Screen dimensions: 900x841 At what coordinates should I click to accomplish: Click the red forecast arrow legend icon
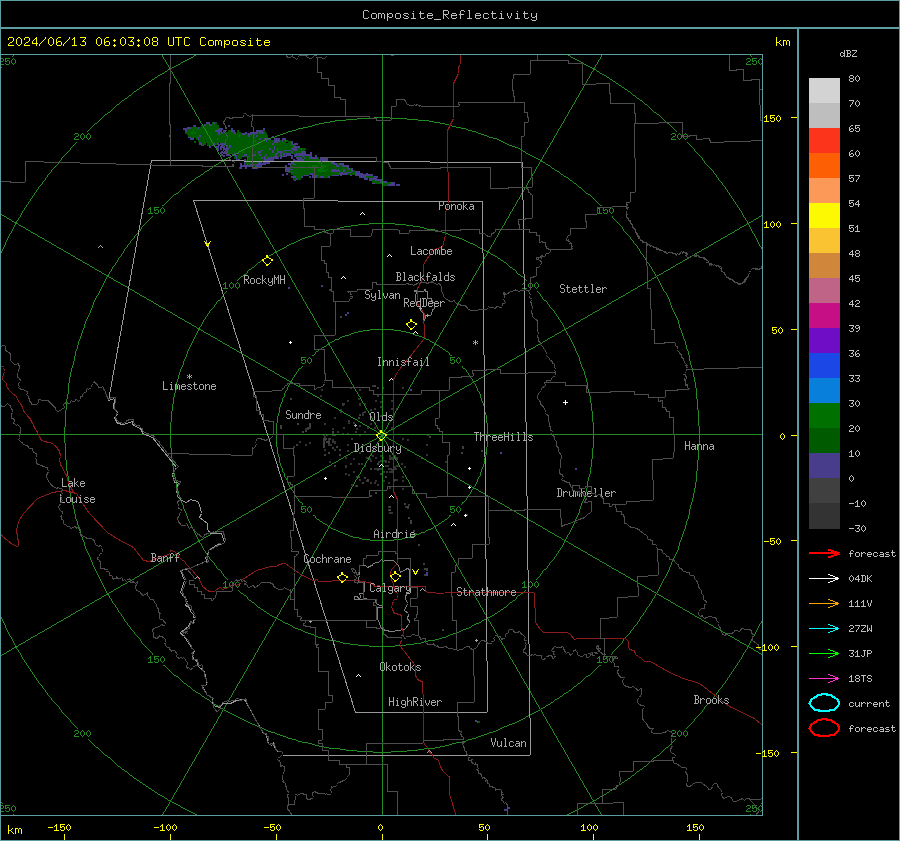pos(824,553)
